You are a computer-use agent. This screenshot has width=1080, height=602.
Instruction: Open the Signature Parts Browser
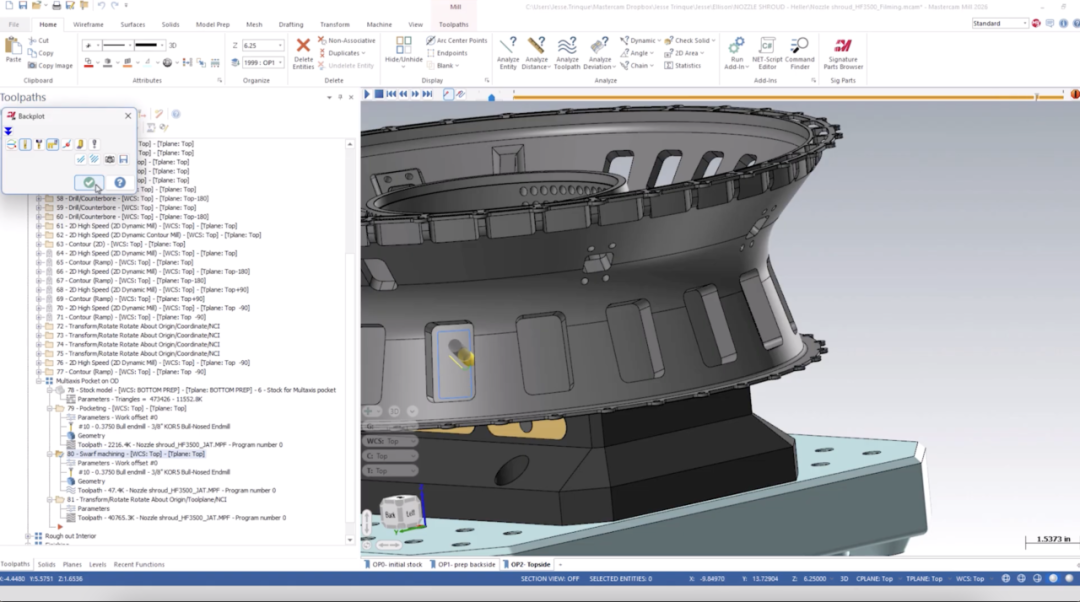(842, 53)
